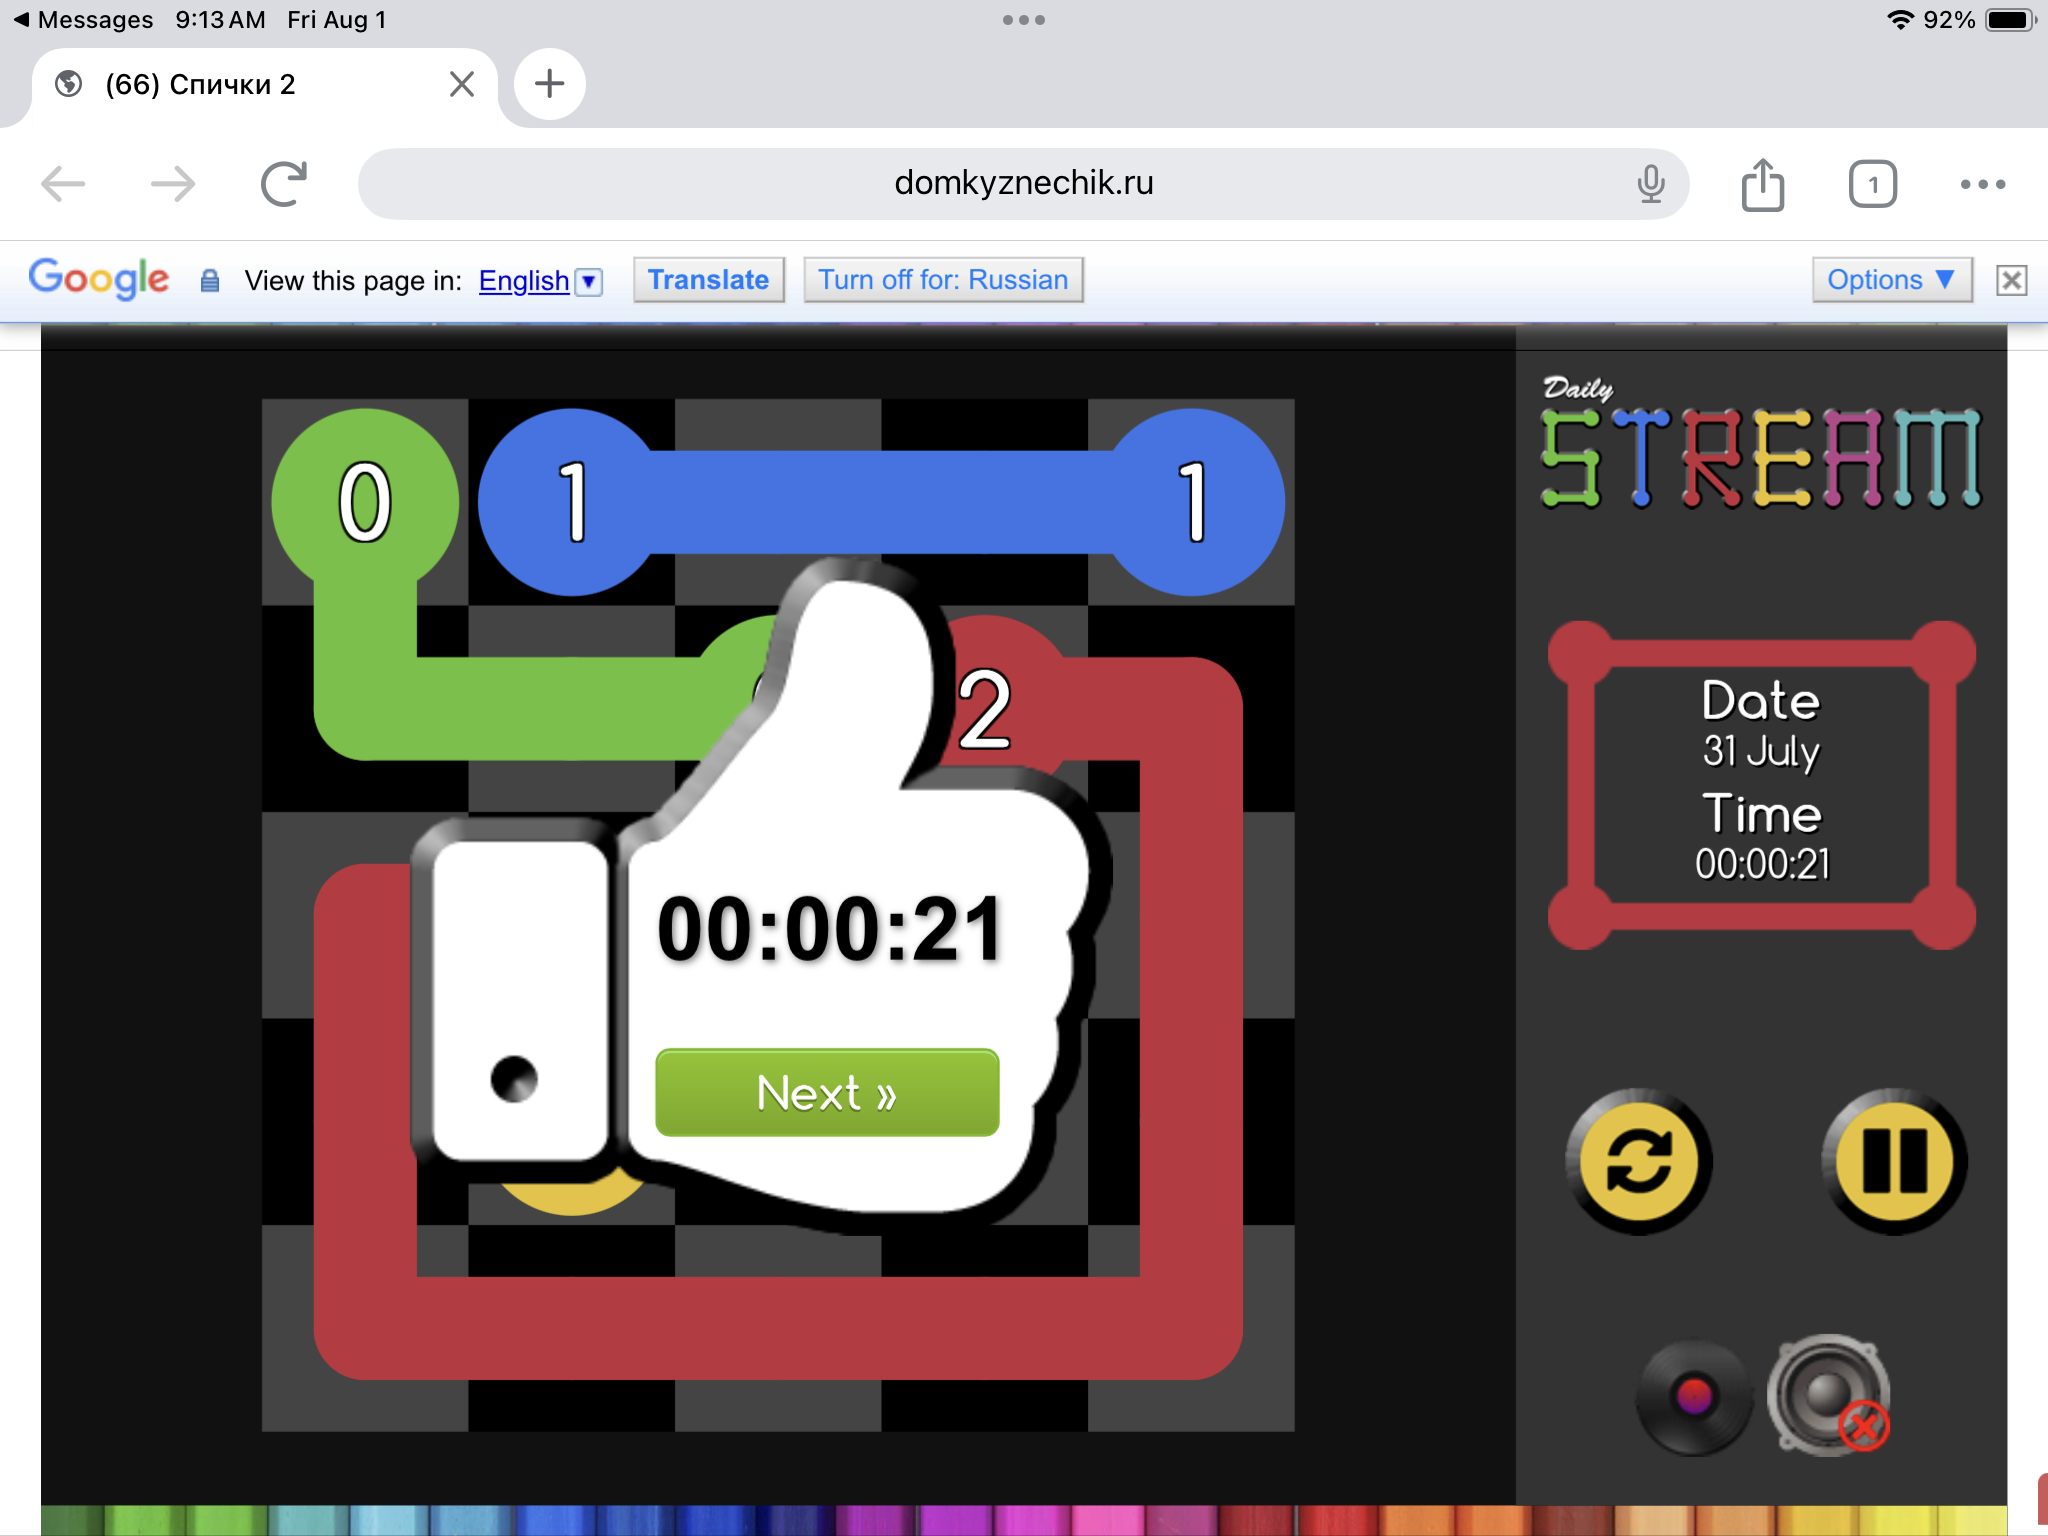
Task: Toggle the muted speaker sound icon
Action: coord(1829,1395)
